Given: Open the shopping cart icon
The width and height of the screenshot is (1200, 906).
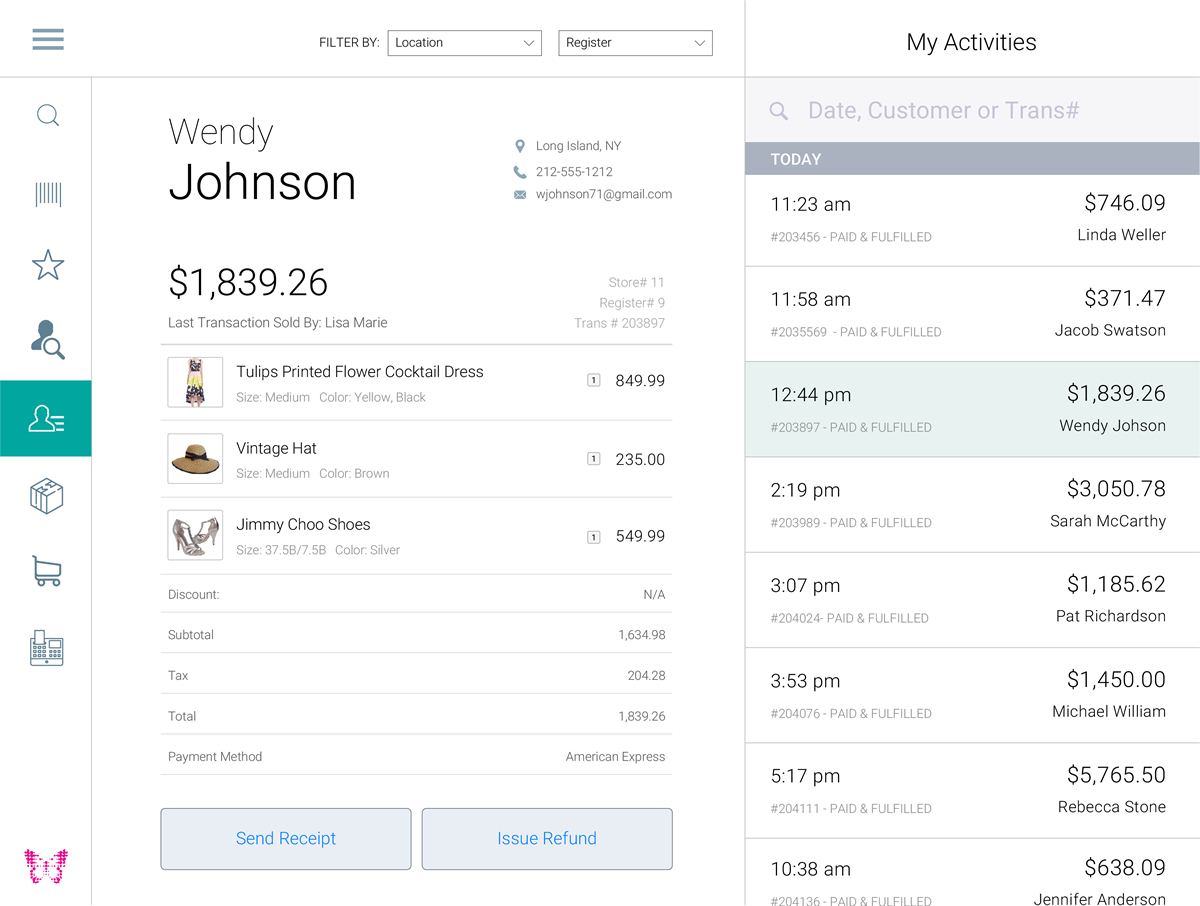Looking at the screenshot, I should coord(47,571).
